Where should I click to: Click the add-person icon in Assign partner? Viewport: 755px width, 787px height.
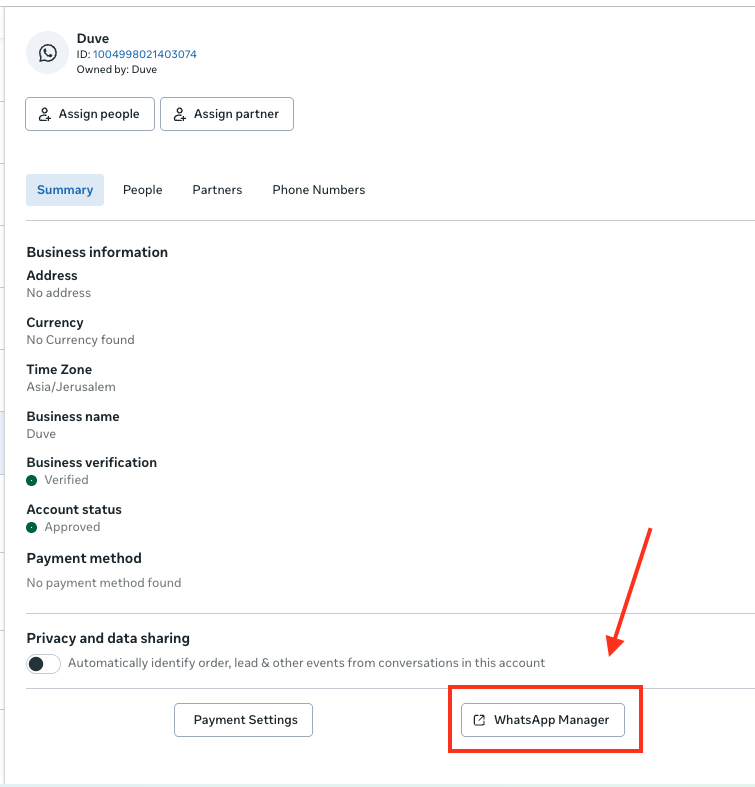pos(180,115)
